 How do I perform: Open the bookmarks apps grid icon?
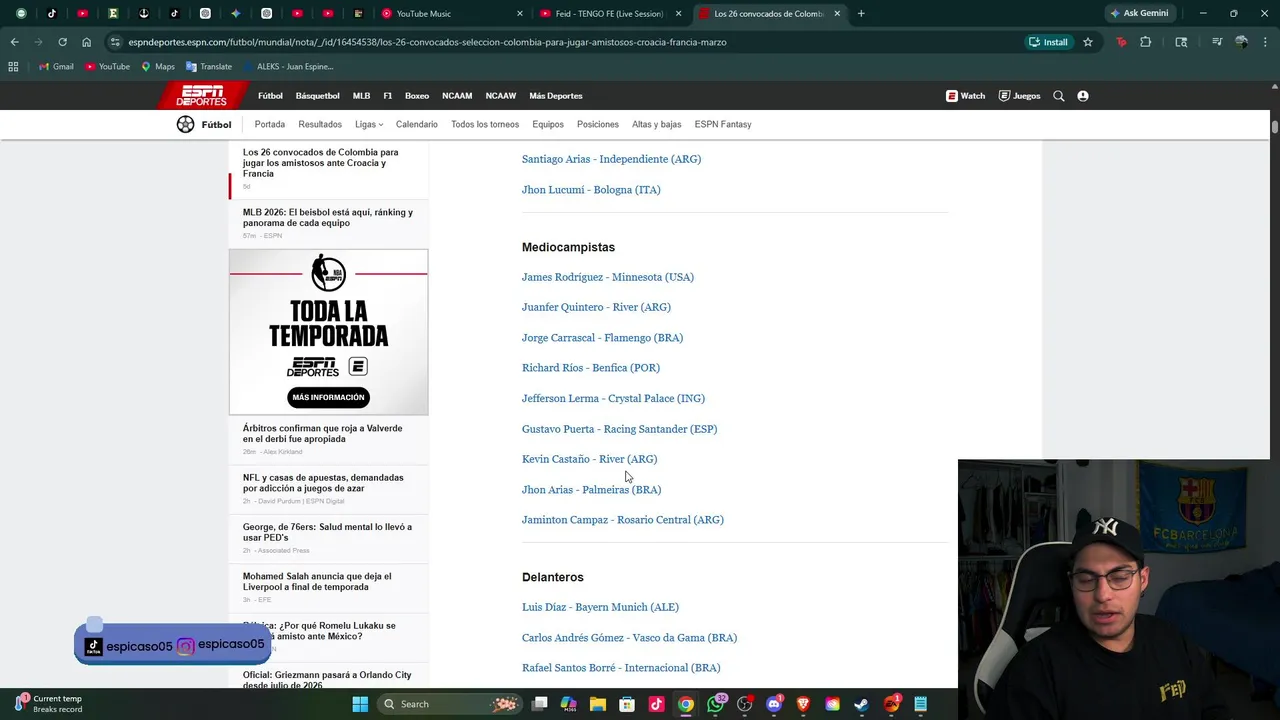pyautogui.click(x=13, y=66)
